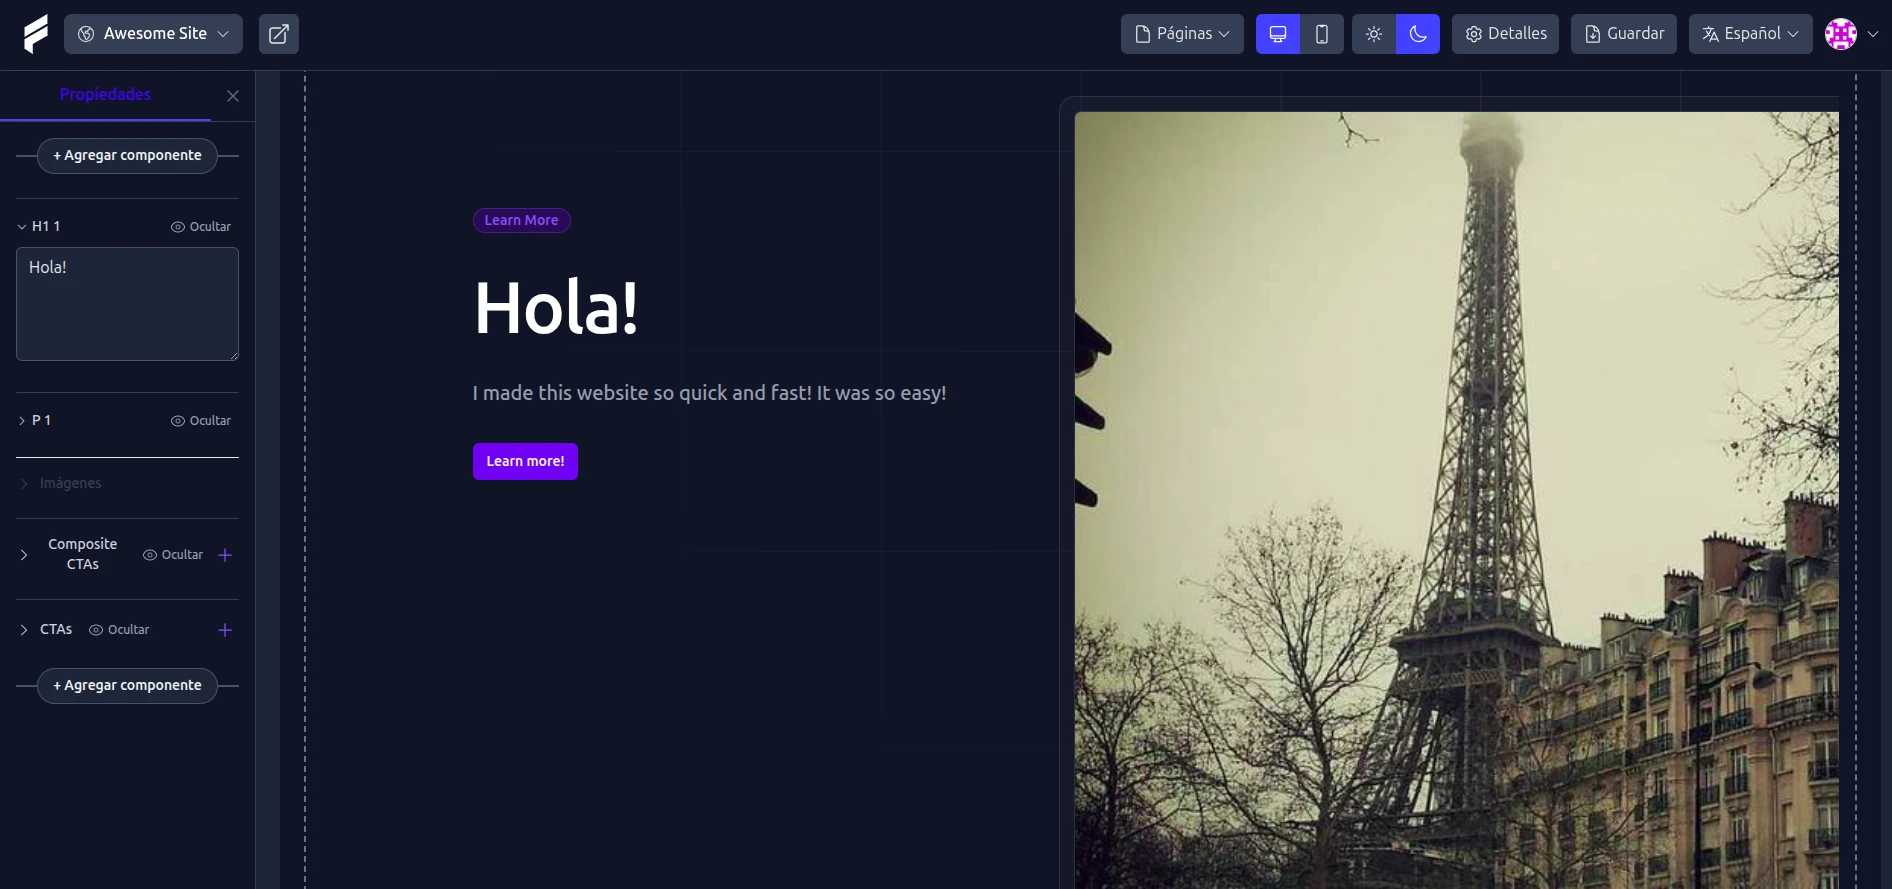Enable light theme with the sun icon
Viewport: 1892px width, 889px height.
click(x=1374, y=34)
